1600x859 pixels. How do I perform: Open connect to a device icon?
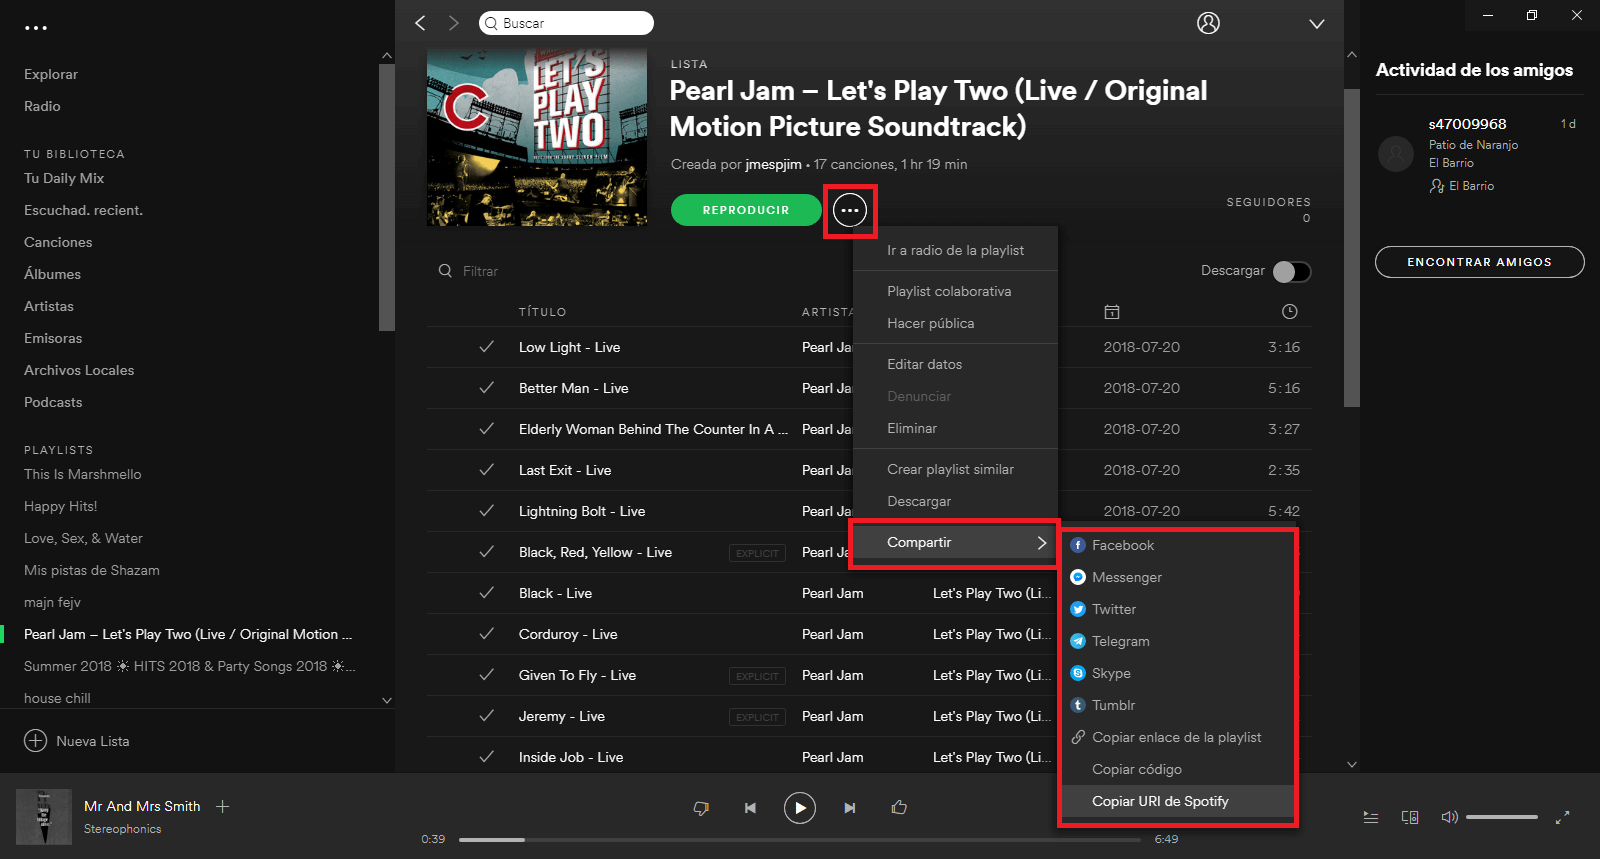pos(1410,817)
